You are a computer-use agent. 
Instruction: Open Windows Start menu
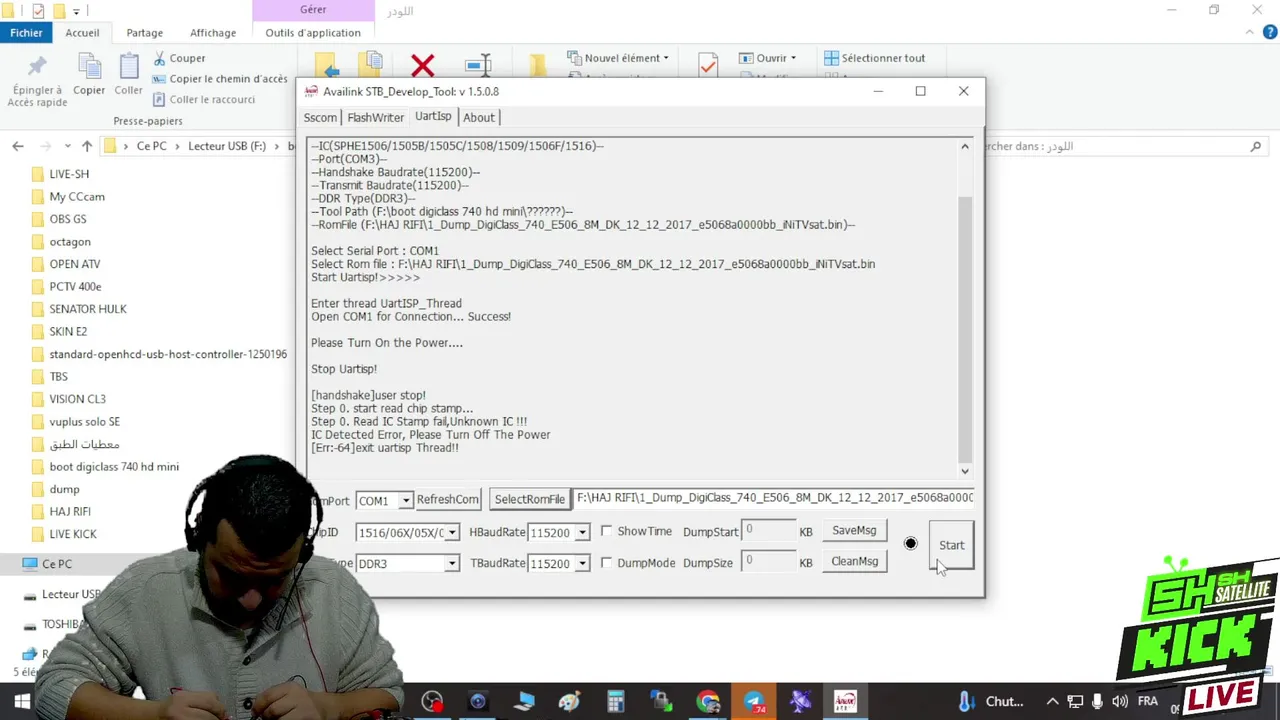pos(22,701)
